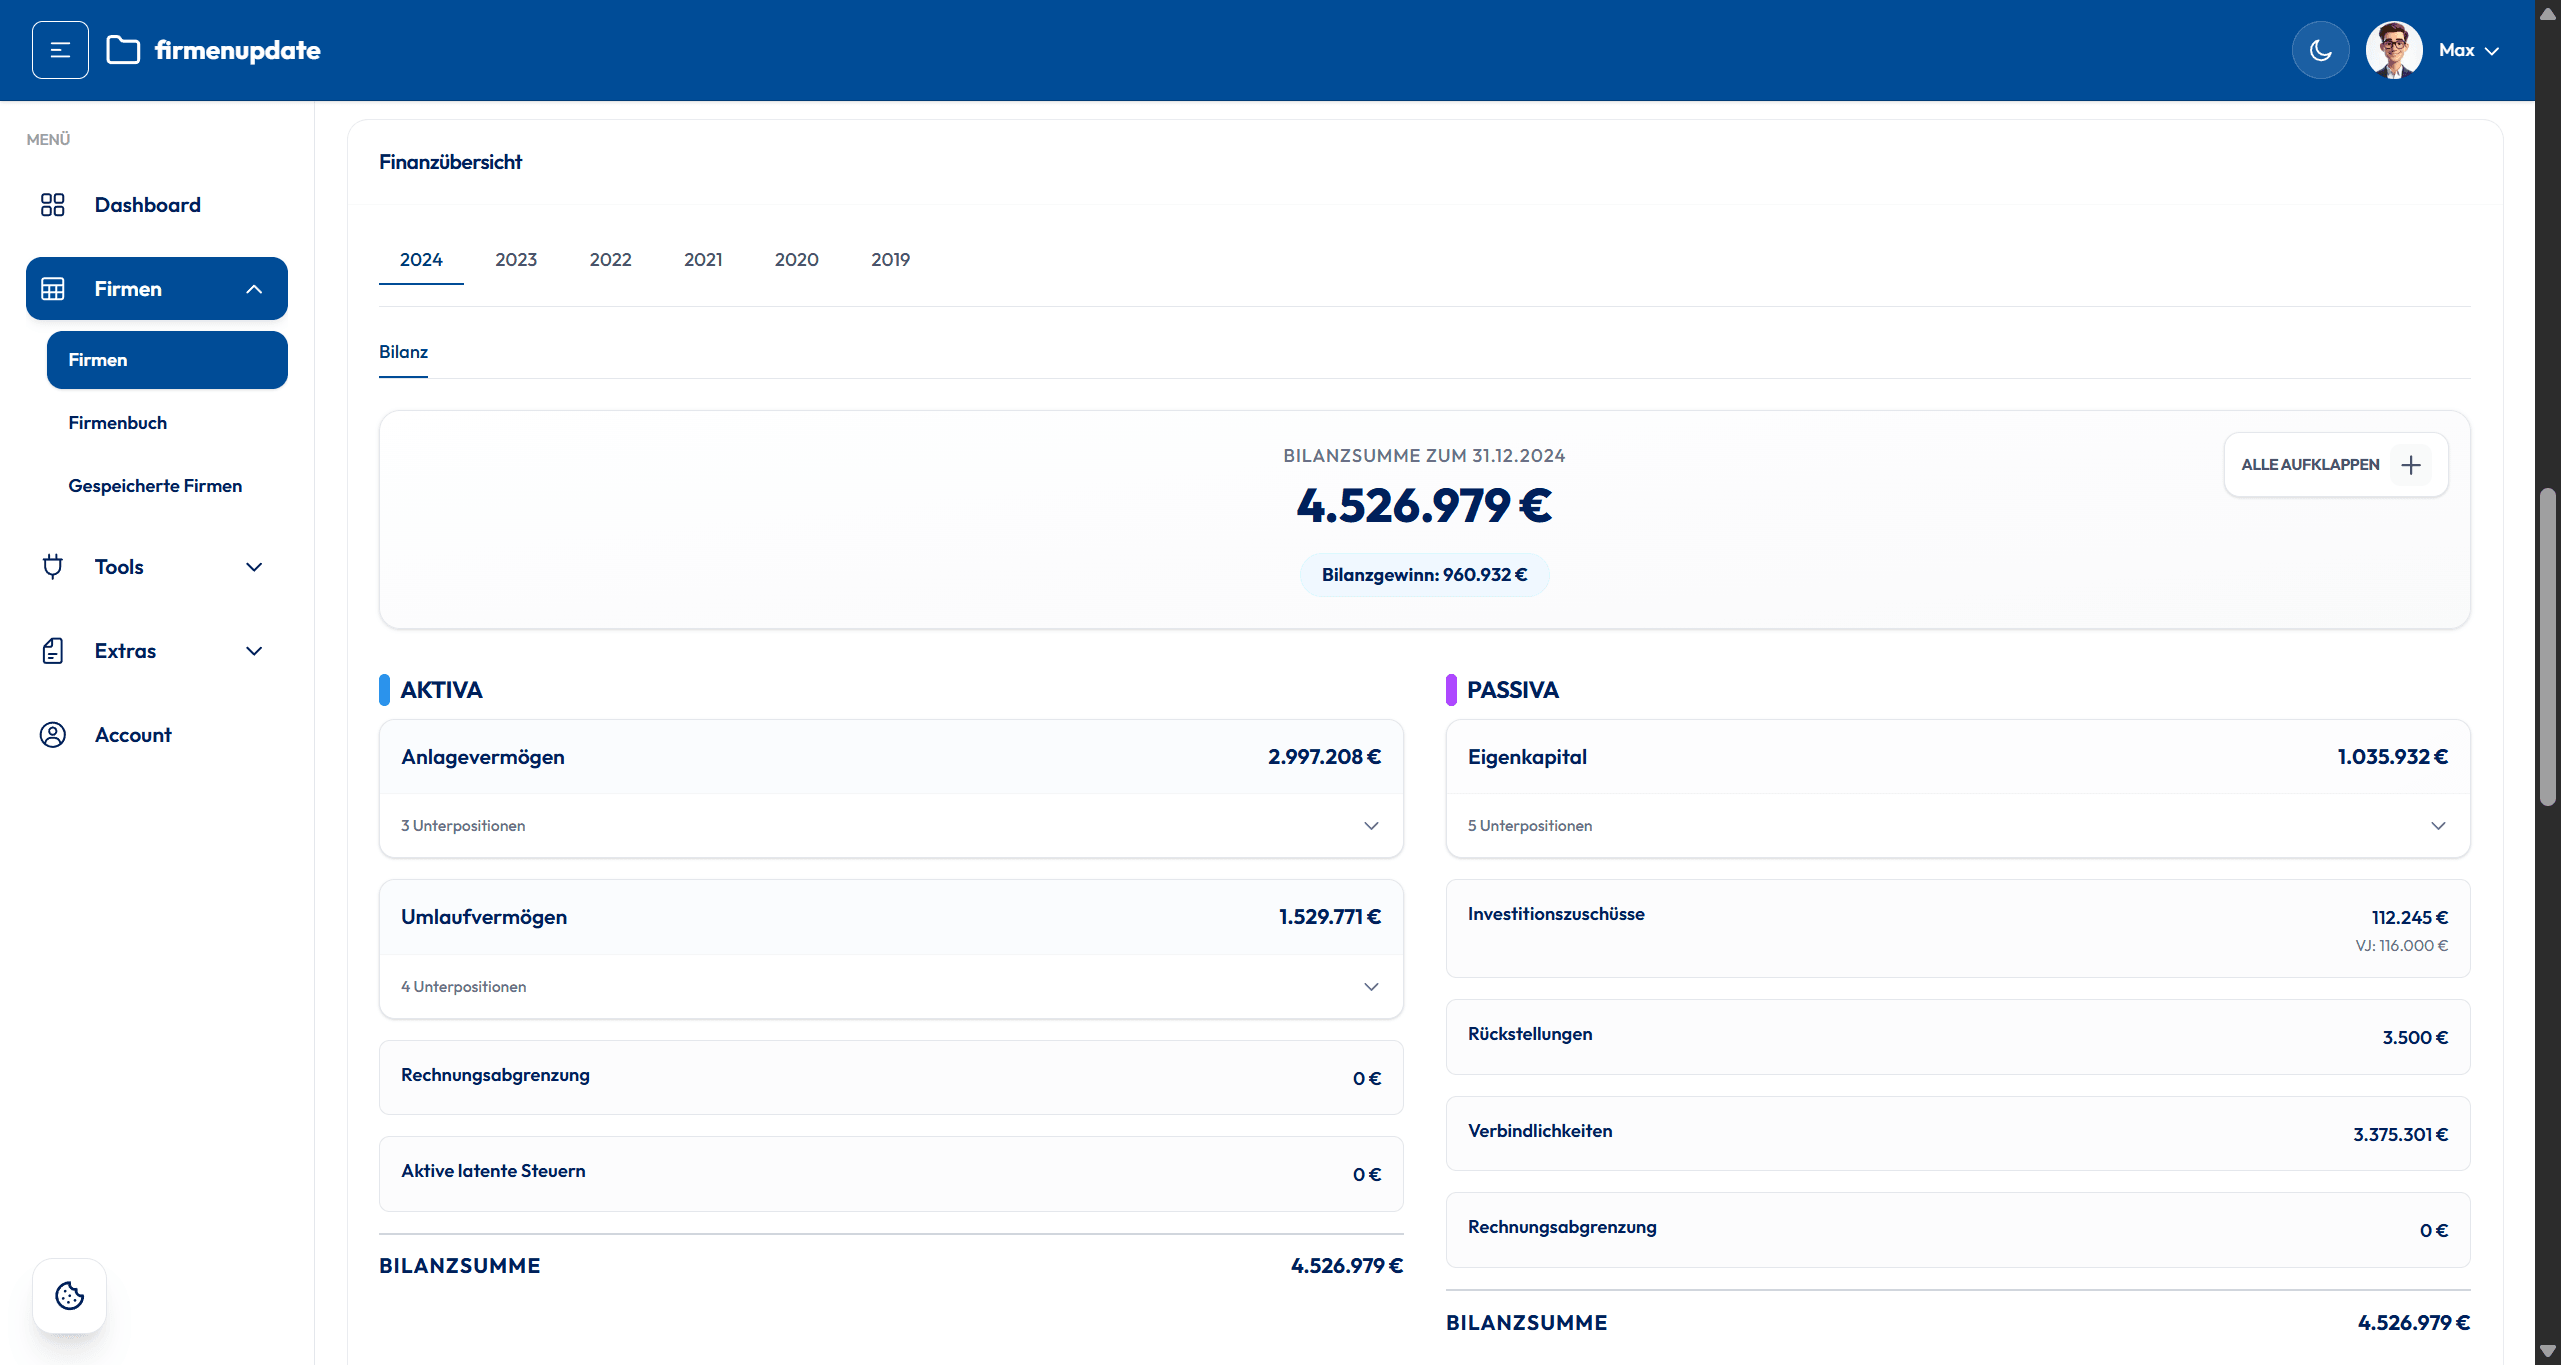2561x1365 pixels.
Task: Switch to the 2023 year tab
Action: click(516, 260)
